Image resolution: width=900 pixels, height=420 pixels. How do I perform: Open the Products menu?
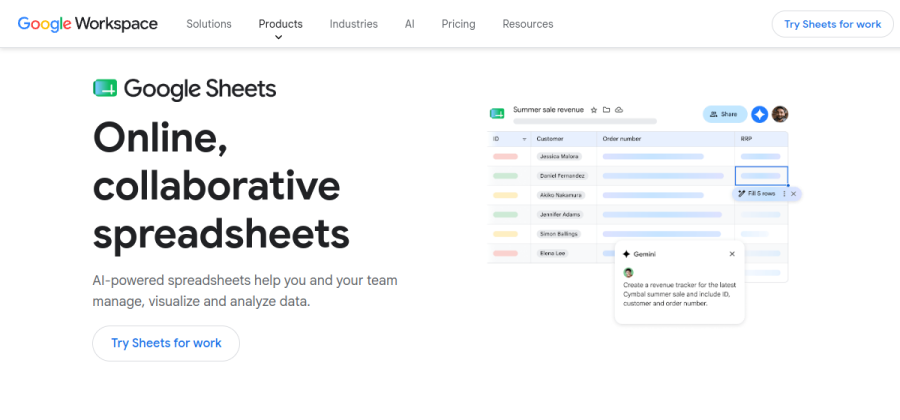click(x=280, y=24)
